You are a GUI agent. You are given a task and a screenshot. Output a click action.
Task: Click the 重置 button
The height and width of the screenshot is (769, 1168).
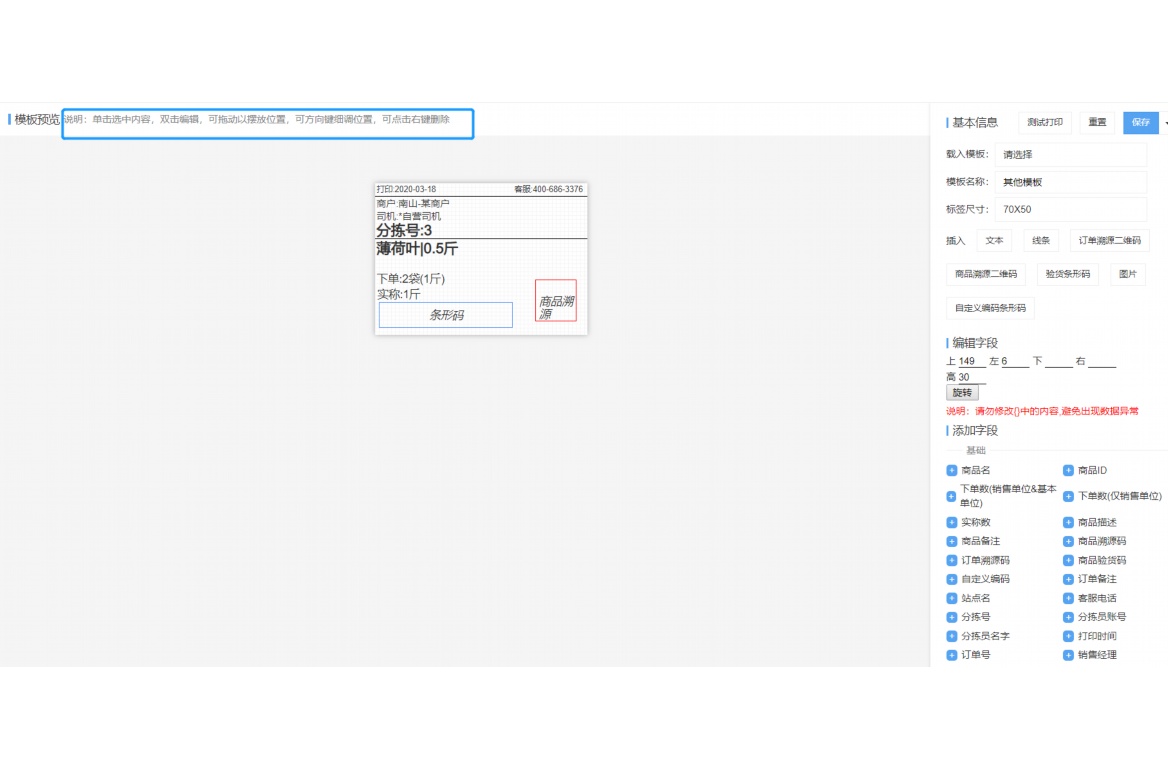pyautogui.click(x=1097, y=122)
